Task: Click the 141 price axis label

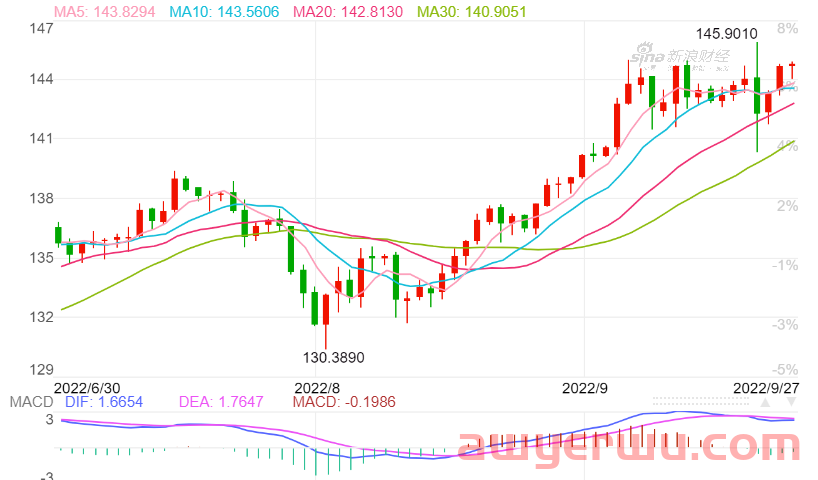Action: click(41, 139)
